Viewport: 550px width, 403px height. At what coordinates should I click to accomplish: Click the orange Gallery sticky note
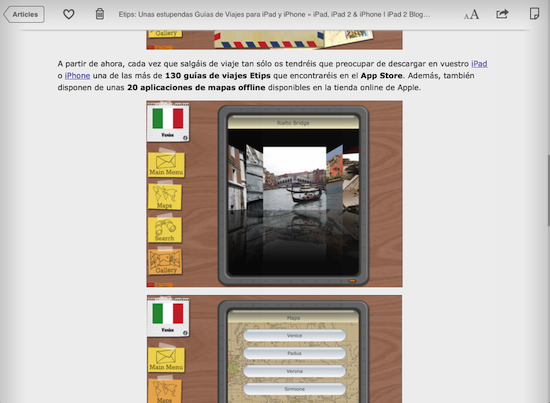(x=166, y=262)
